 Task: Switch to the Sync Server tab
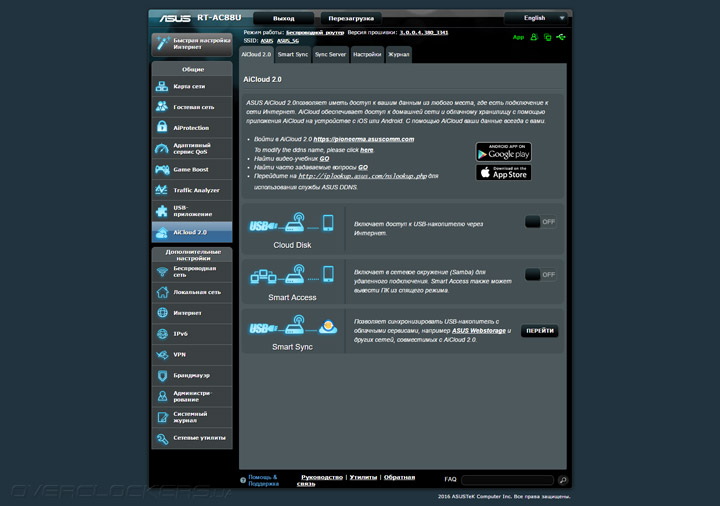(331, 55)
